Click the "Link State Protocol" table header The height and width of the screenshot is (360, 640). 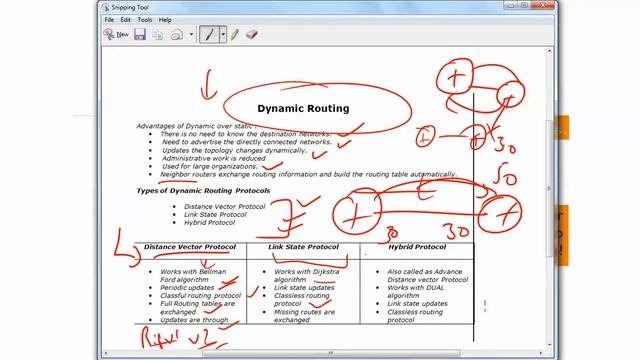[x=303, y=247]
